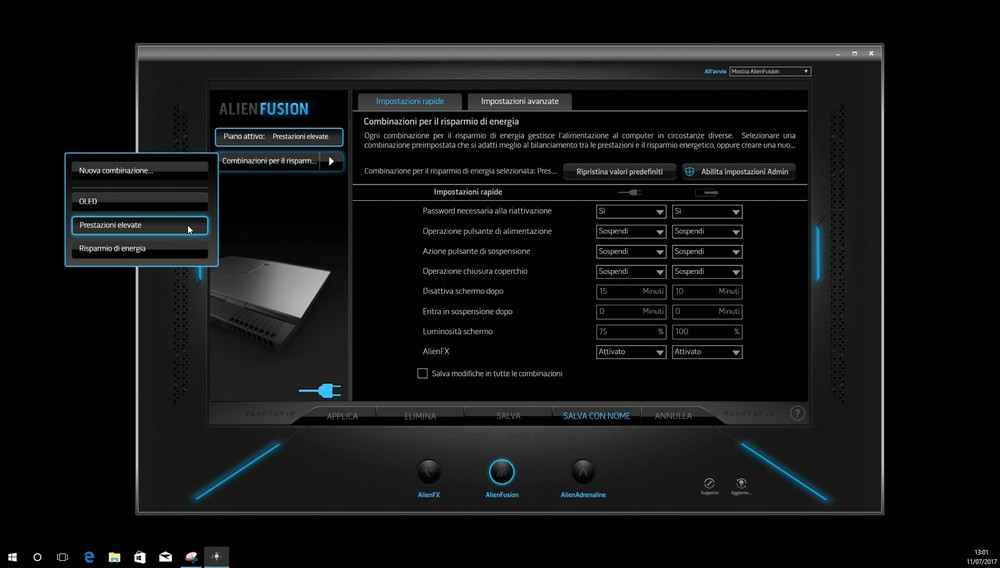
Task: Check Salva modifiche in tutte le combinazioni
Action: tap(422, 374)
